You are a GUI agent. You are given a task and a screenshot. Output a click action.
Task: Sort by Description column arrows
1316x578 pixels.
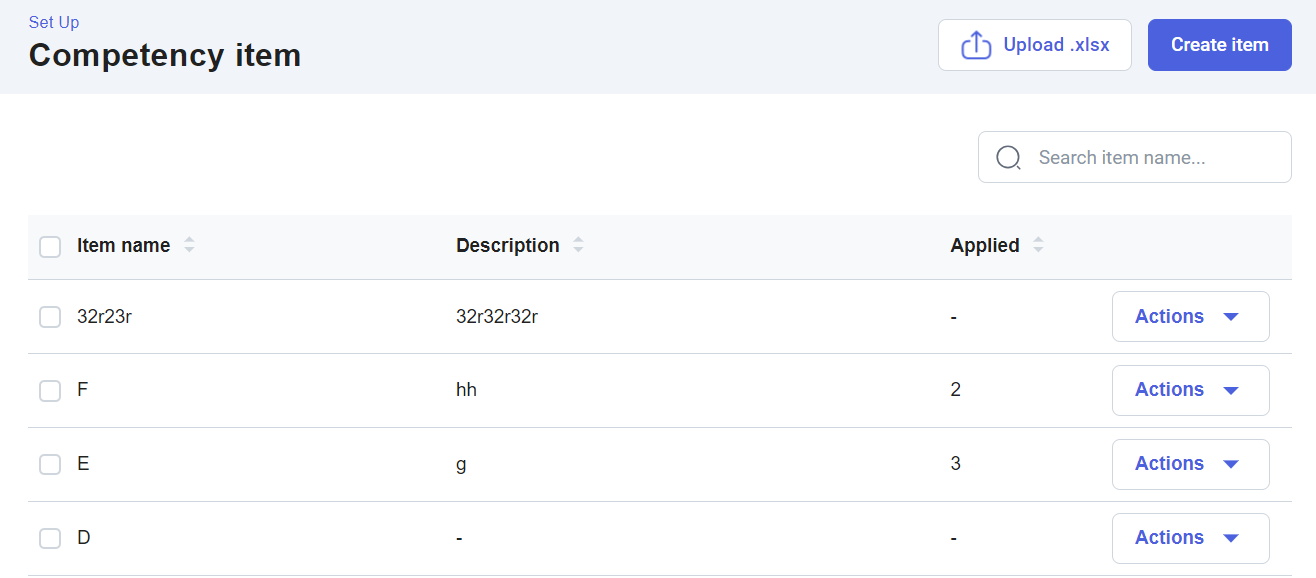pyautogui.click(x=578, y=245)
